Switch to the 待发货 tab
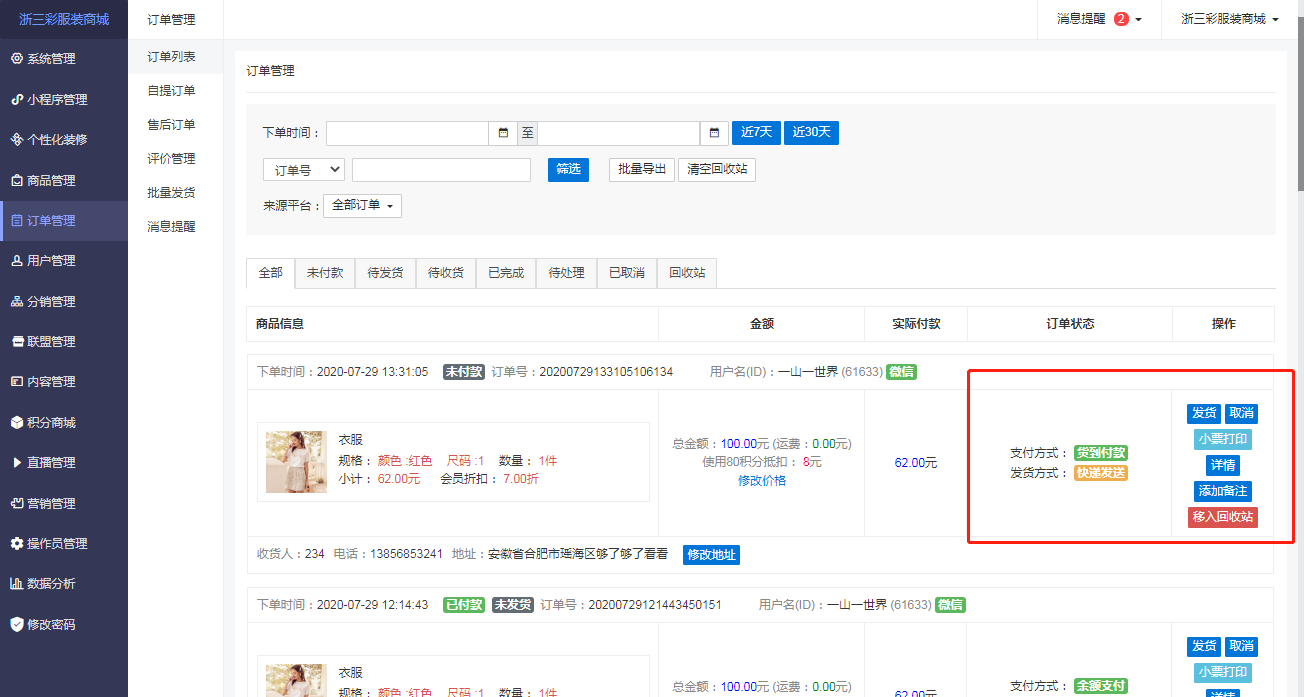This screenshot has width=1304, height=697. pos(385,273)
